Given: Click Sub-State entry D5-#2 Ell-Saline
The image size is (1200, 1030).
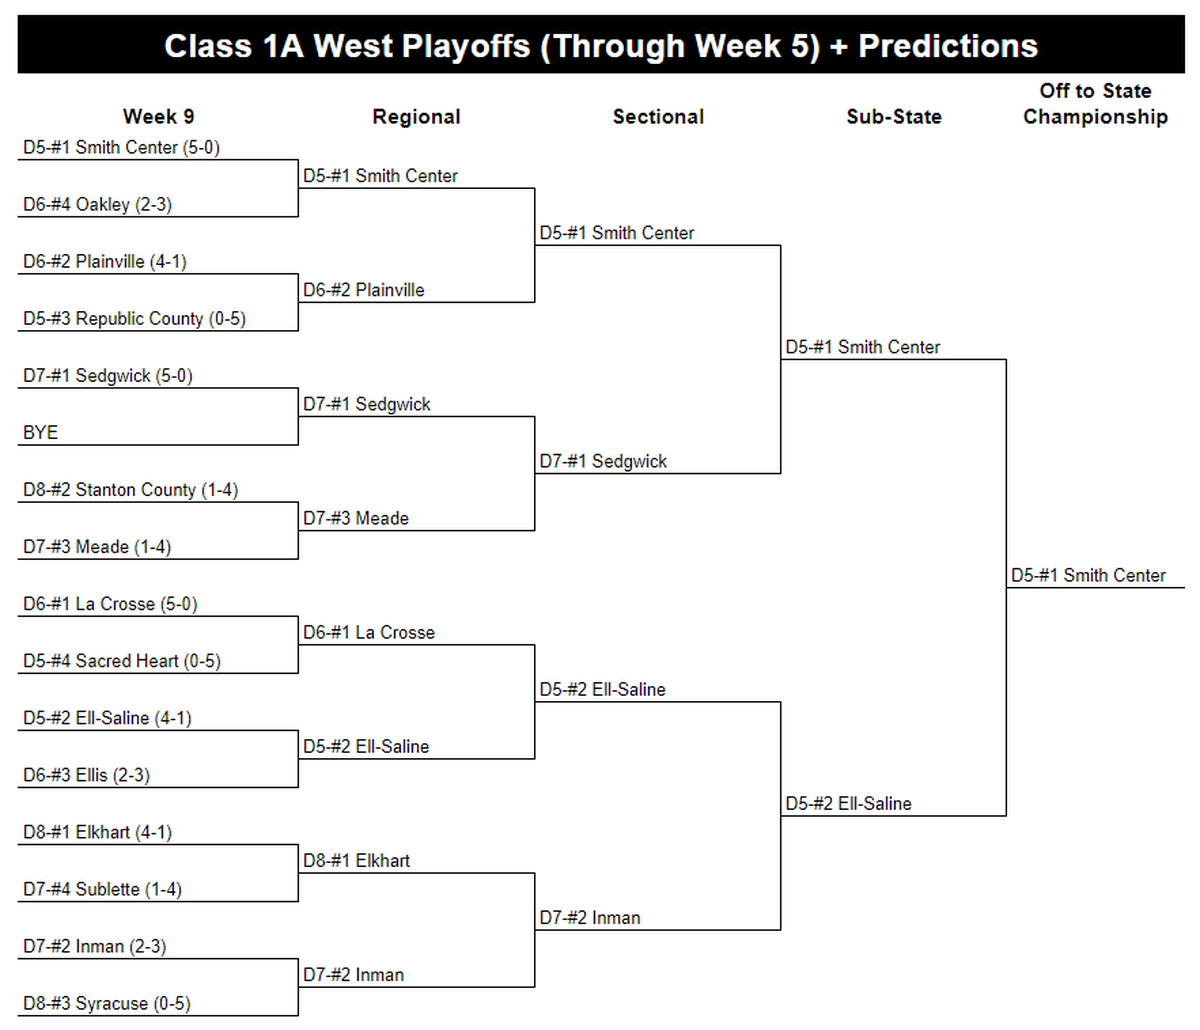Looking at the screenshot, I should click(848, 804).
